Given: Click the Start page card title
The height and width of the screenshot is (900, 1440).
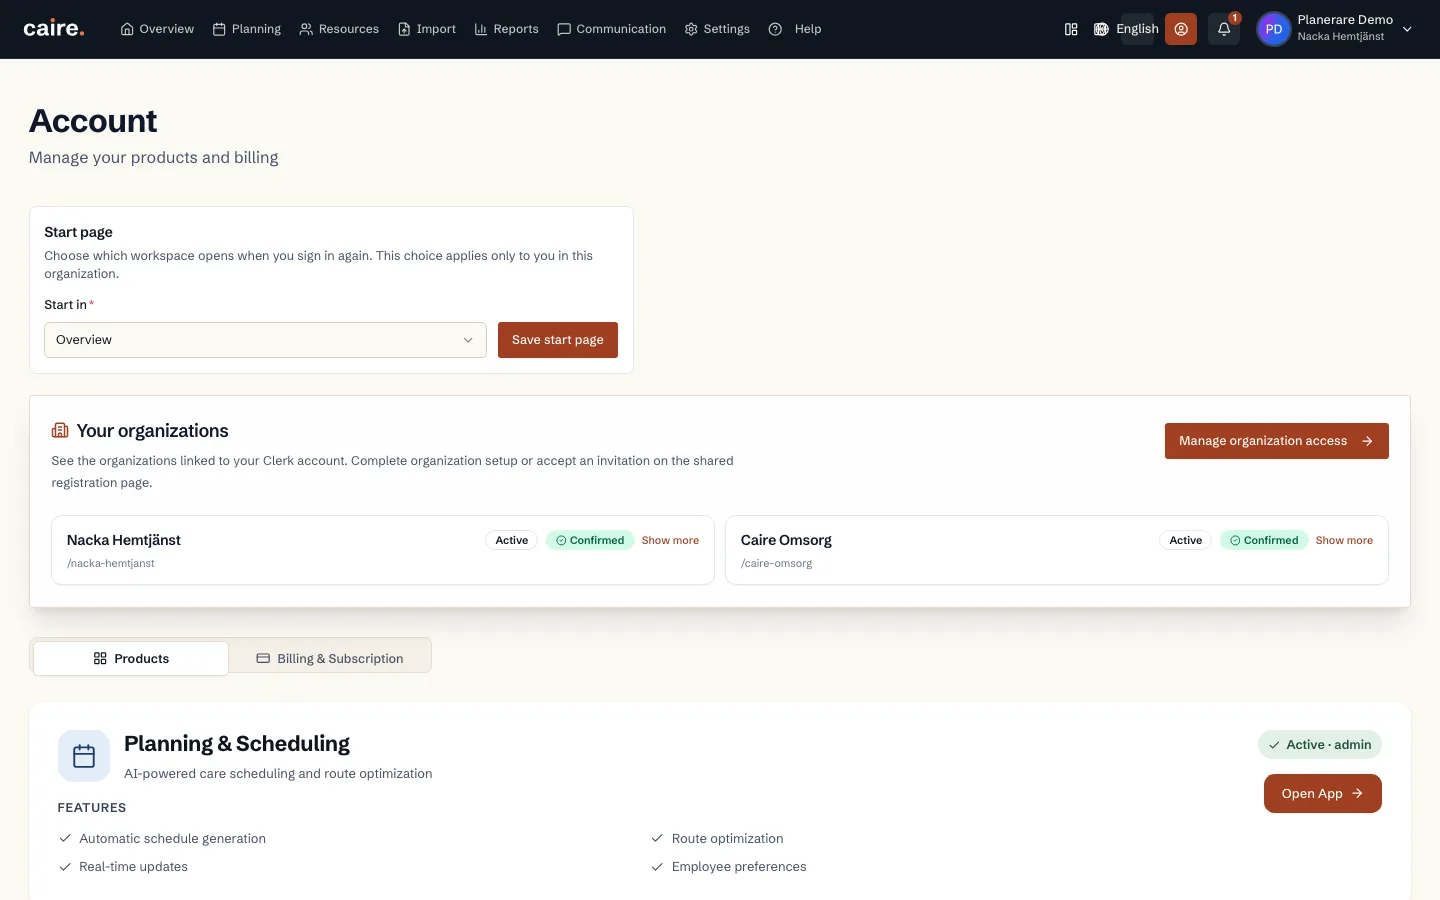Looking at the screenshot, I should 78,232.
